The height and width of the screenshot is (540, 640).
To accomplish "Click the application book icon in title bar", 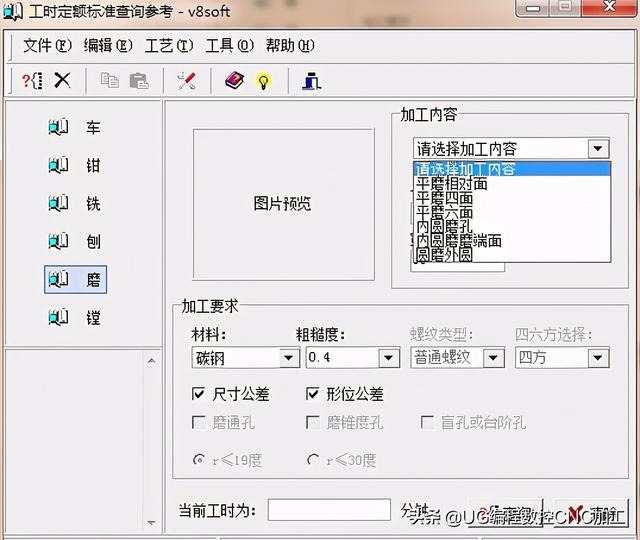I will [13, 11].
